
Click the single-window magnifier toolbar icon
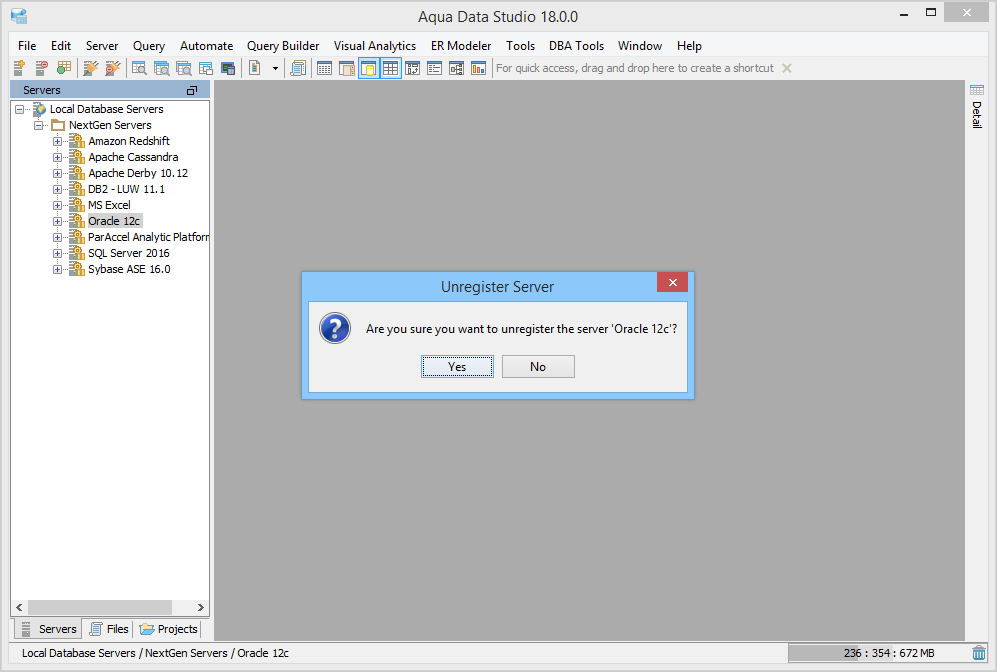(139, 68)
